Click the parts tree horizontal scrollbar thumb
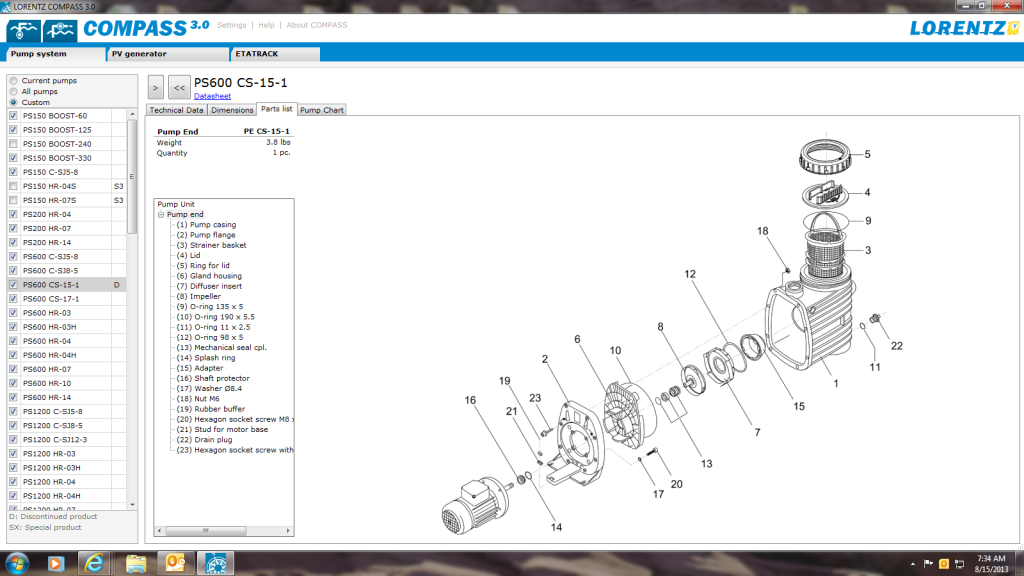The width and height of the screenshot is (1024, 576). pos(206,531)
